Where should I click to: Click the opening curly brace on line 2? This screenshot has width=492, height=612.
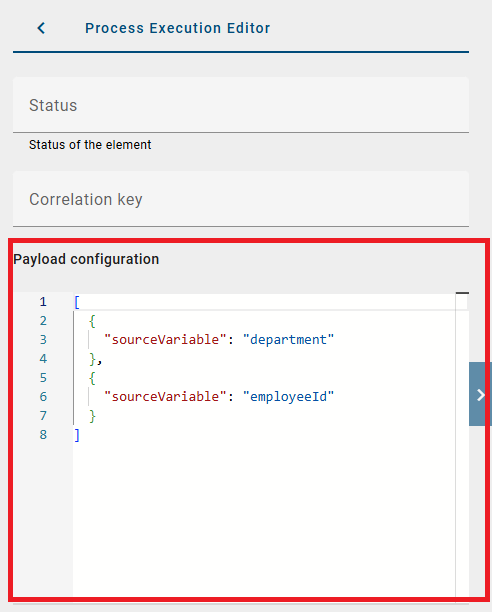point(92,321)
